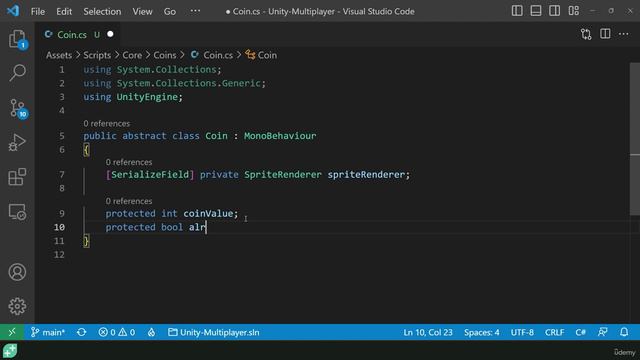Viewport: 640px width, 360px height.
Task: Click line number 12 in the gutter
Action: pyautogui.click(x=59, y=255)
